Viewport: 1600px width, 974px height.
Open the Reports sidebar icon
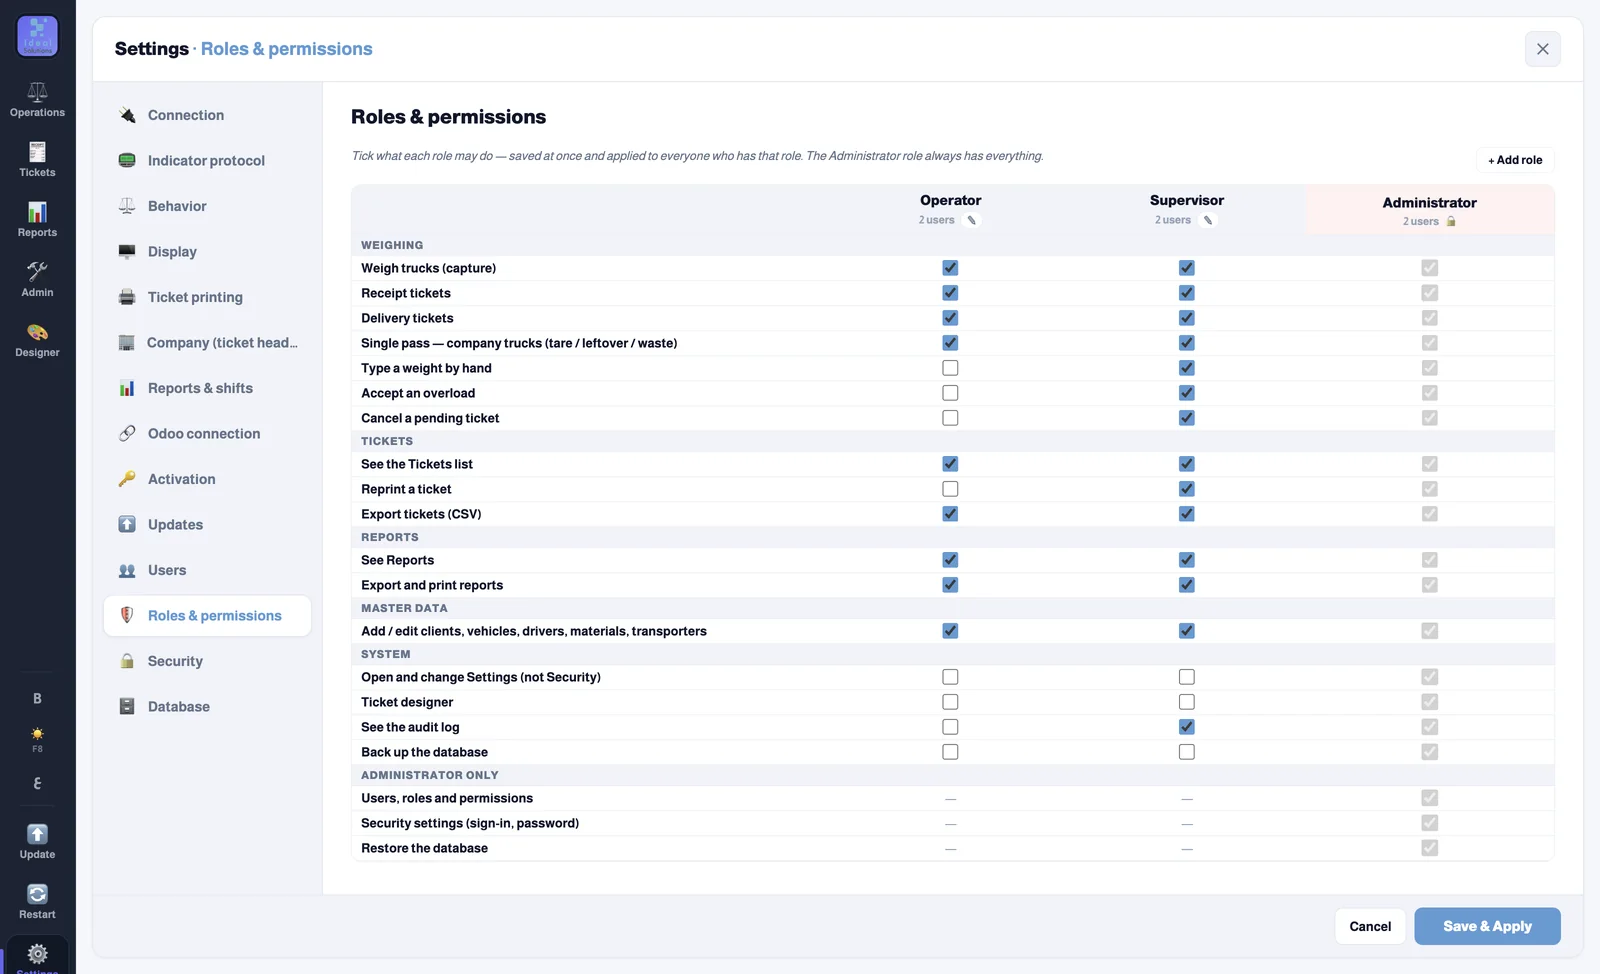(x=37, y=220)
